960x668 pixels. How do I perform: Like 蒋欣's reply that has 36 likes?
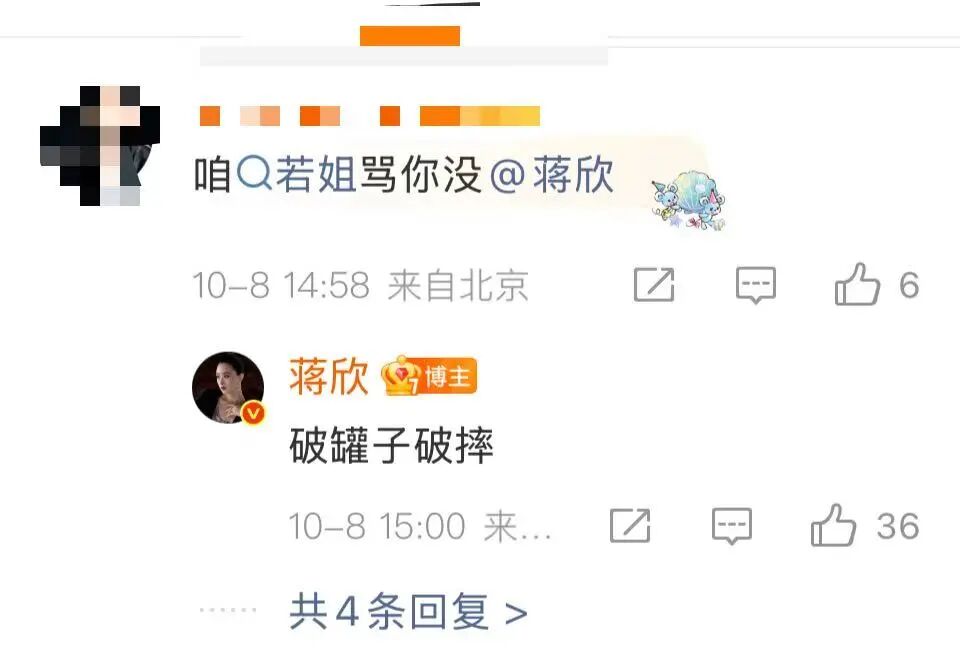833,525
